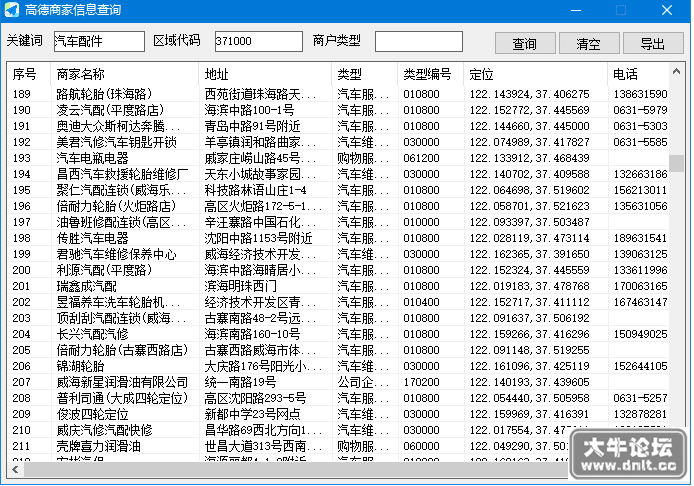The height and width of the screenshot is (486, 694).
Task: Click the 清空 clear button
Action: click(589, 43)
